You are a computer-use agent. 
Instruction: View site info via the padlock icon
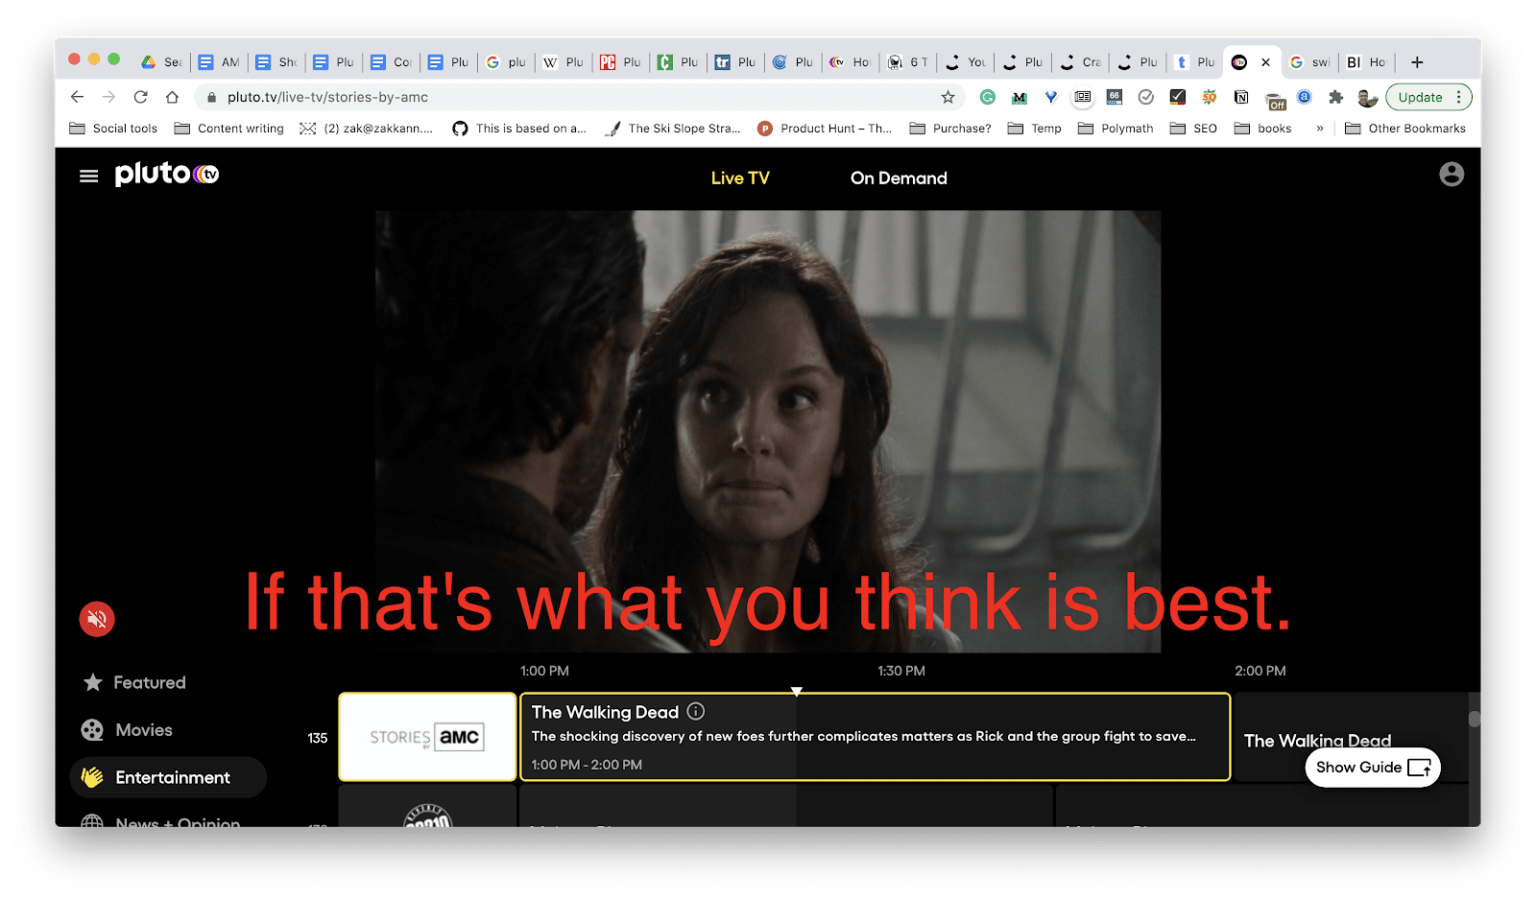click(211, 97)
